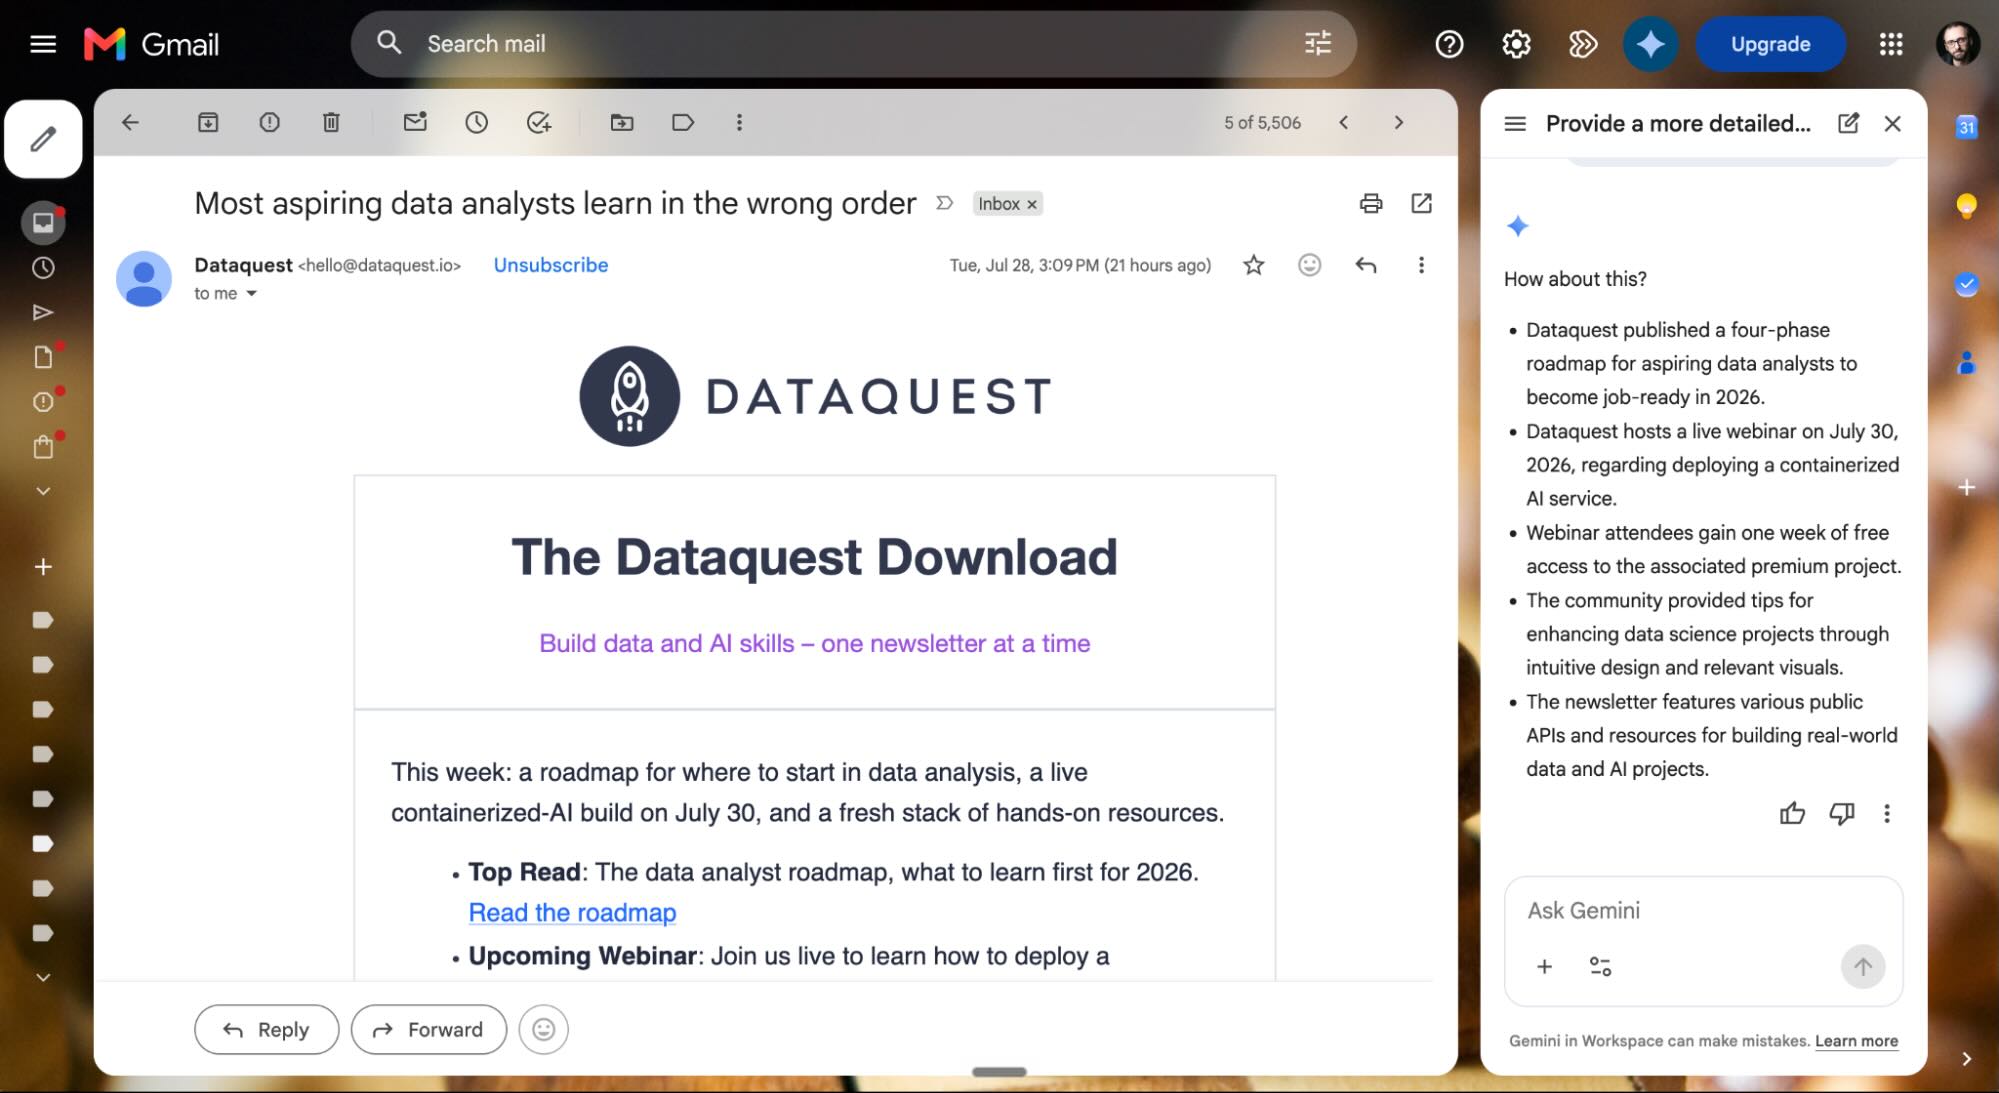The width and height of the screenshot is (1999, 1093).
Task: Open Google Tasks side panel icon
Action: point(1966,285)
